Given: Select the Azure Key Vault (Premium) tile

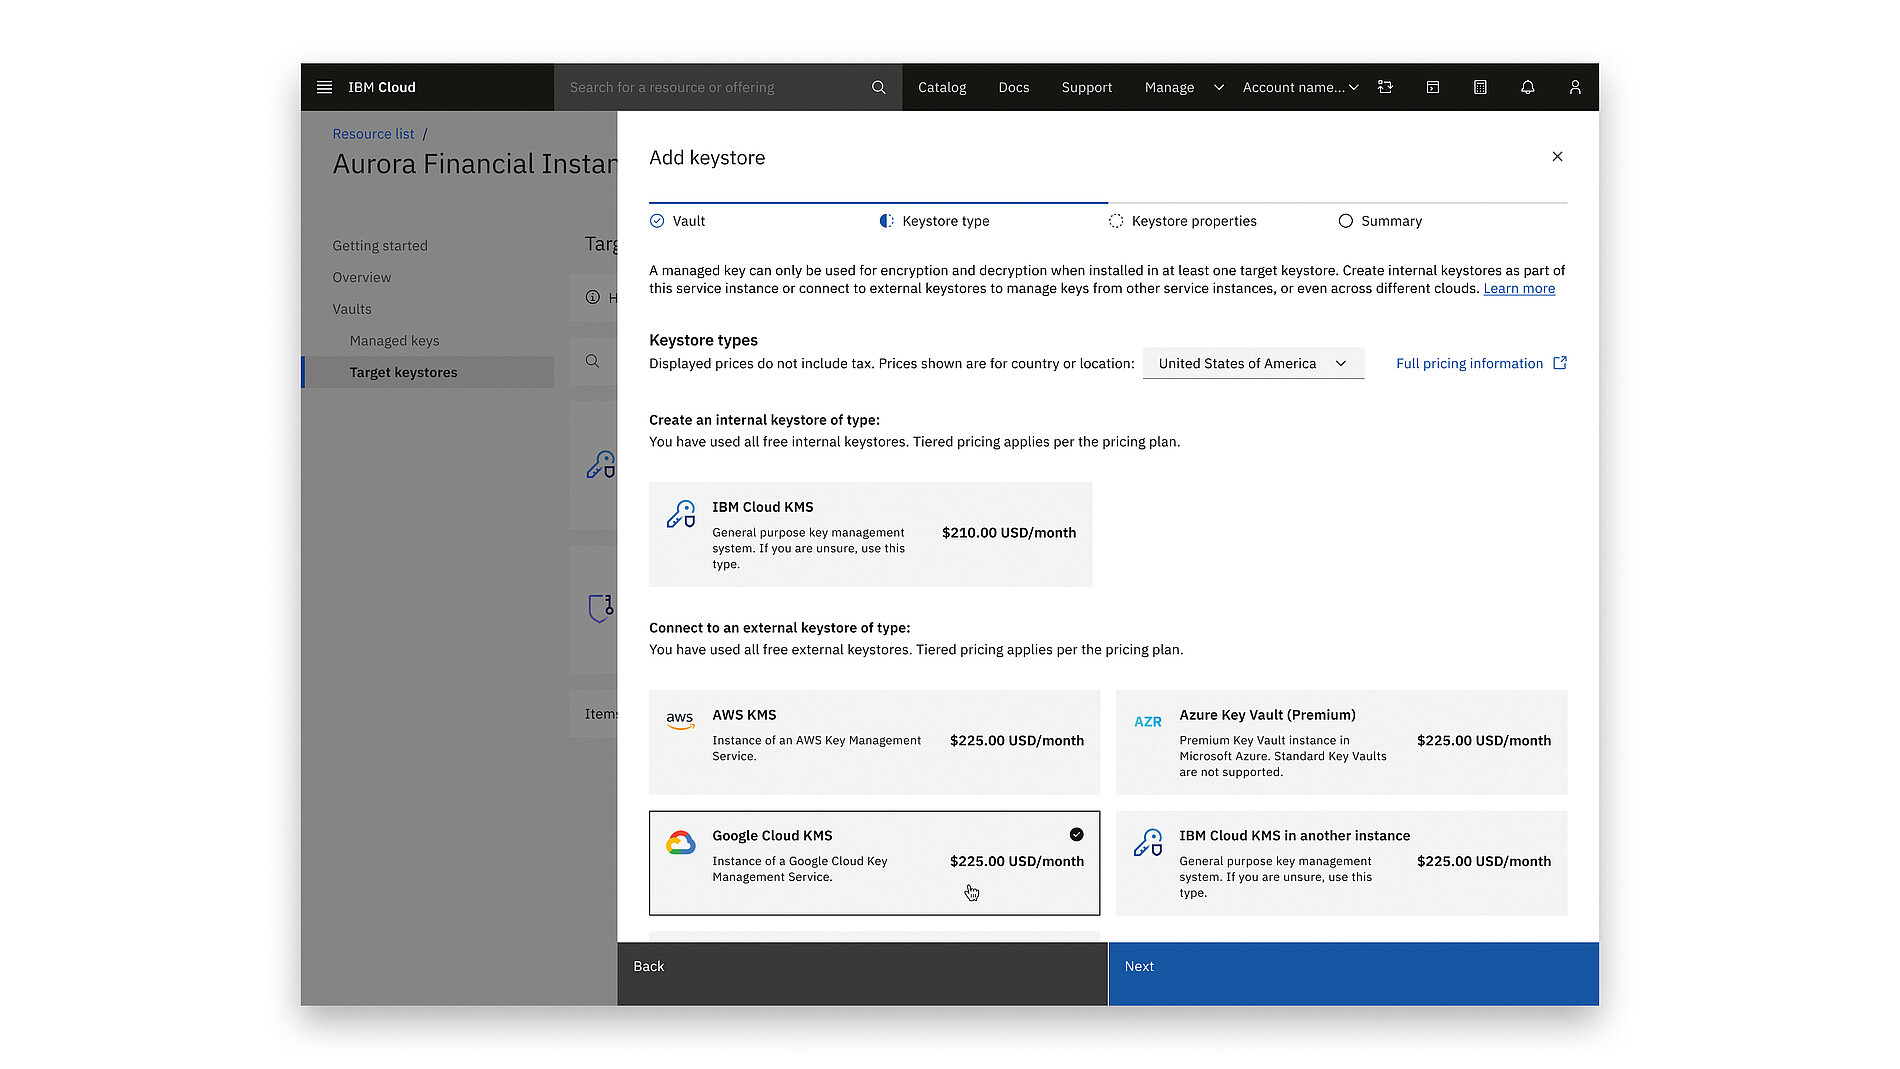Looking at the screenshot, I should click(x=1341, y=742).
